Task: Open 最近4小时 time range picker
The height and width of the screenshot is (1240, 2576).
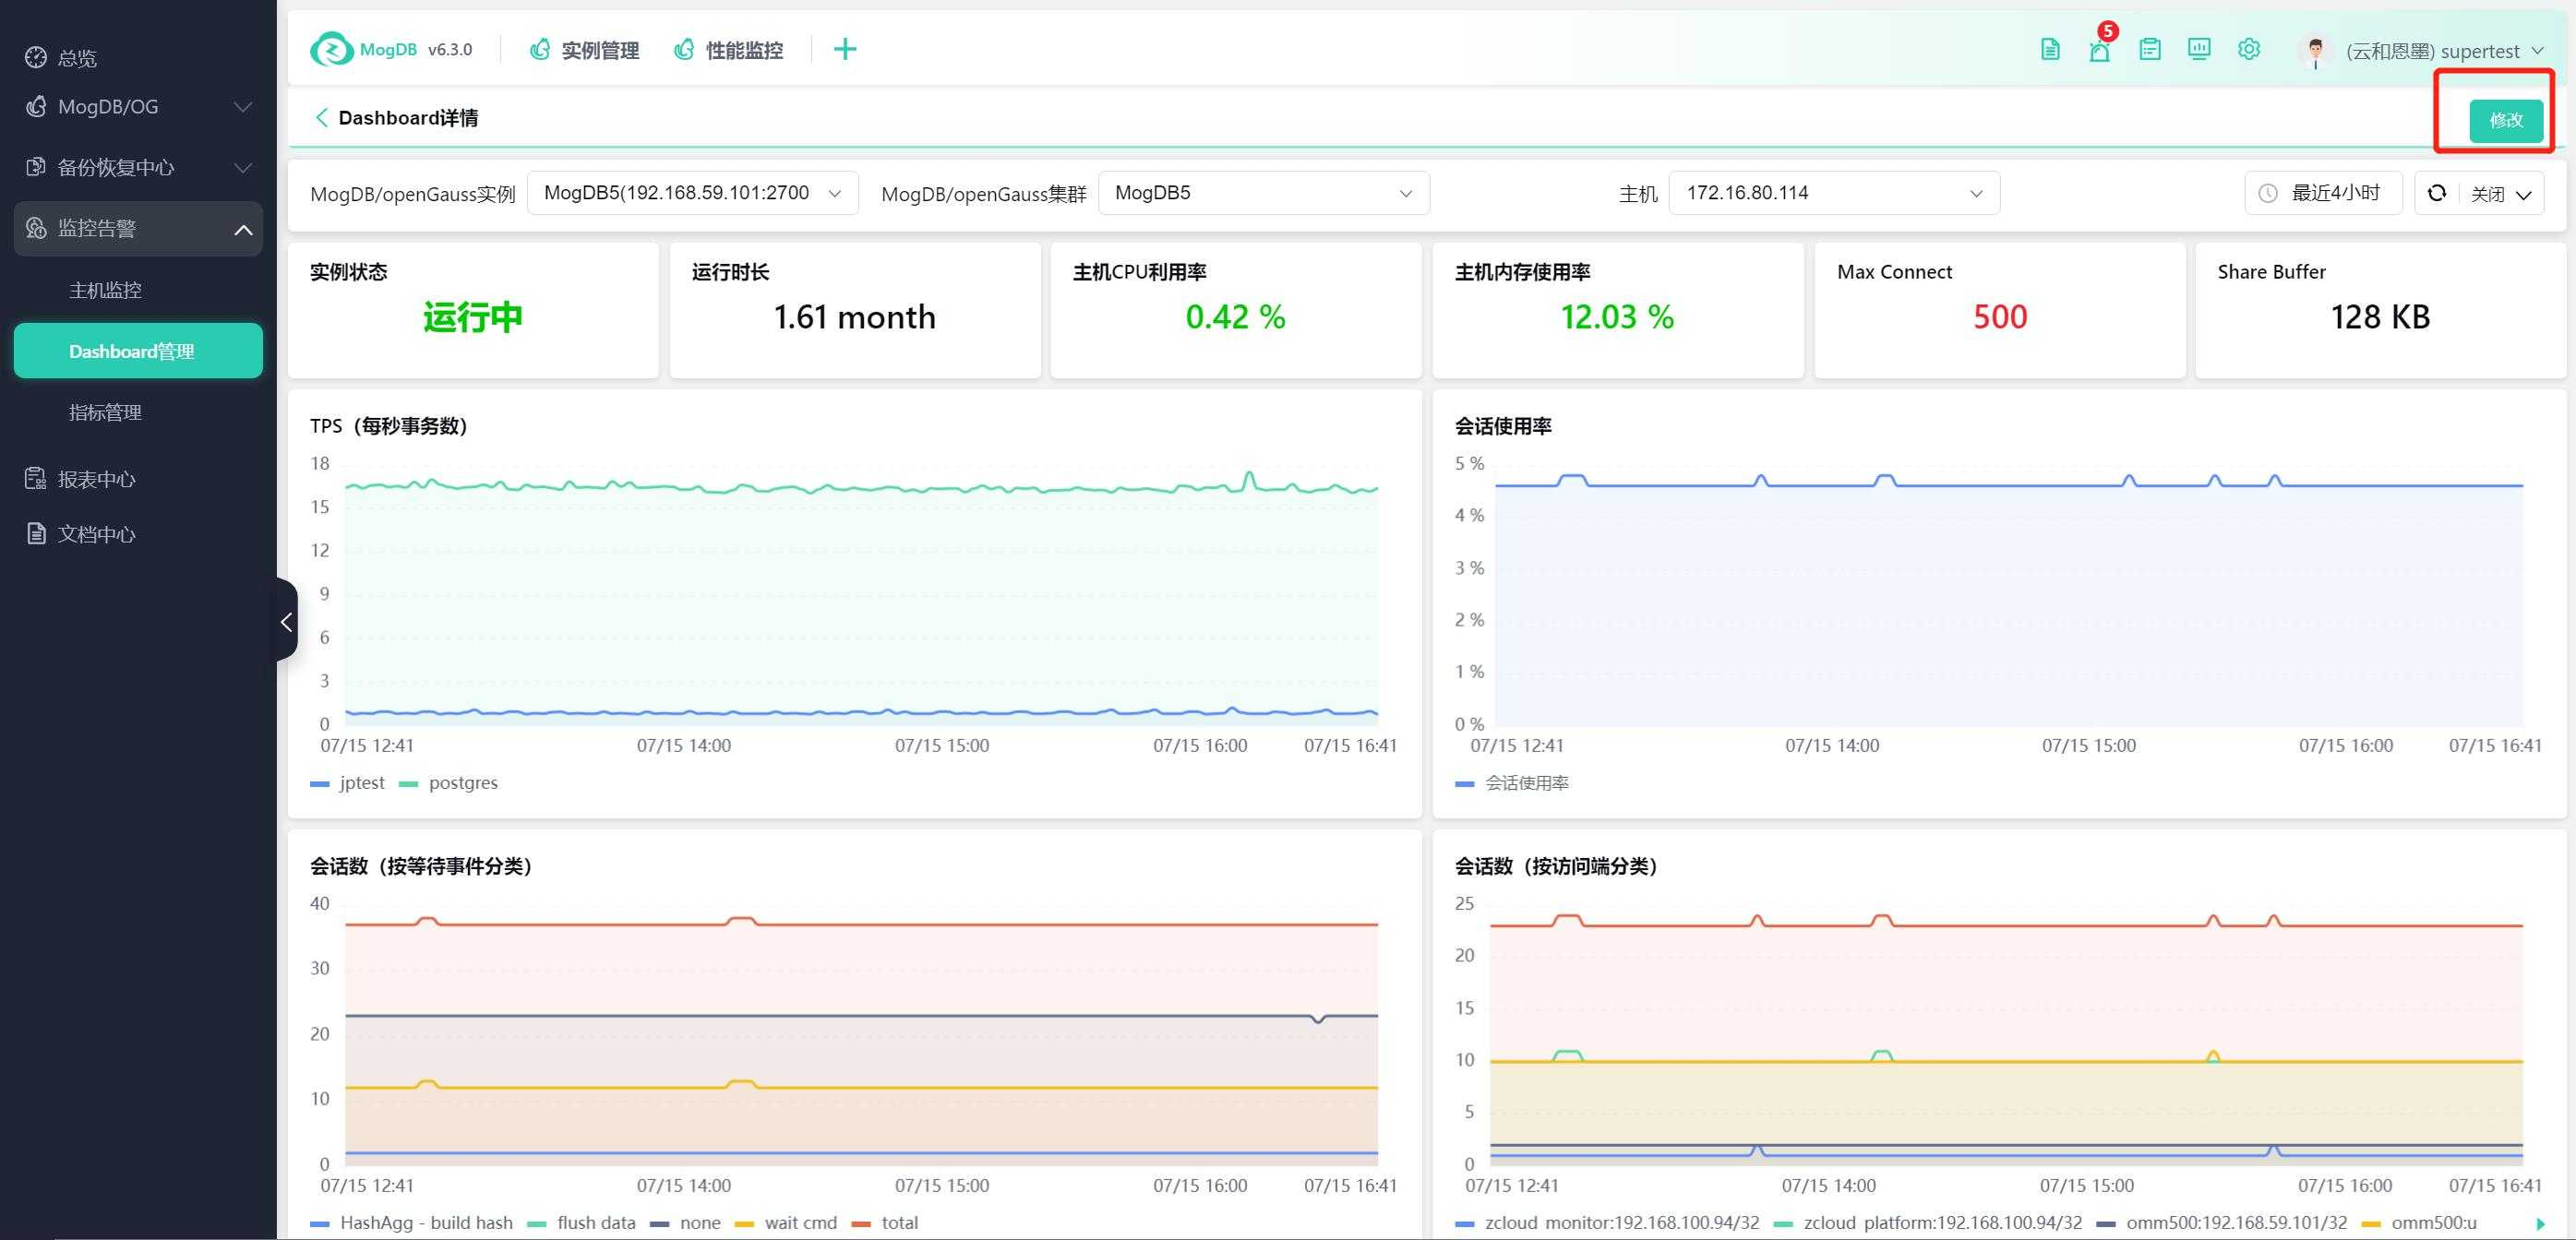Action: pyautogui.click(x=2323, y=193)
